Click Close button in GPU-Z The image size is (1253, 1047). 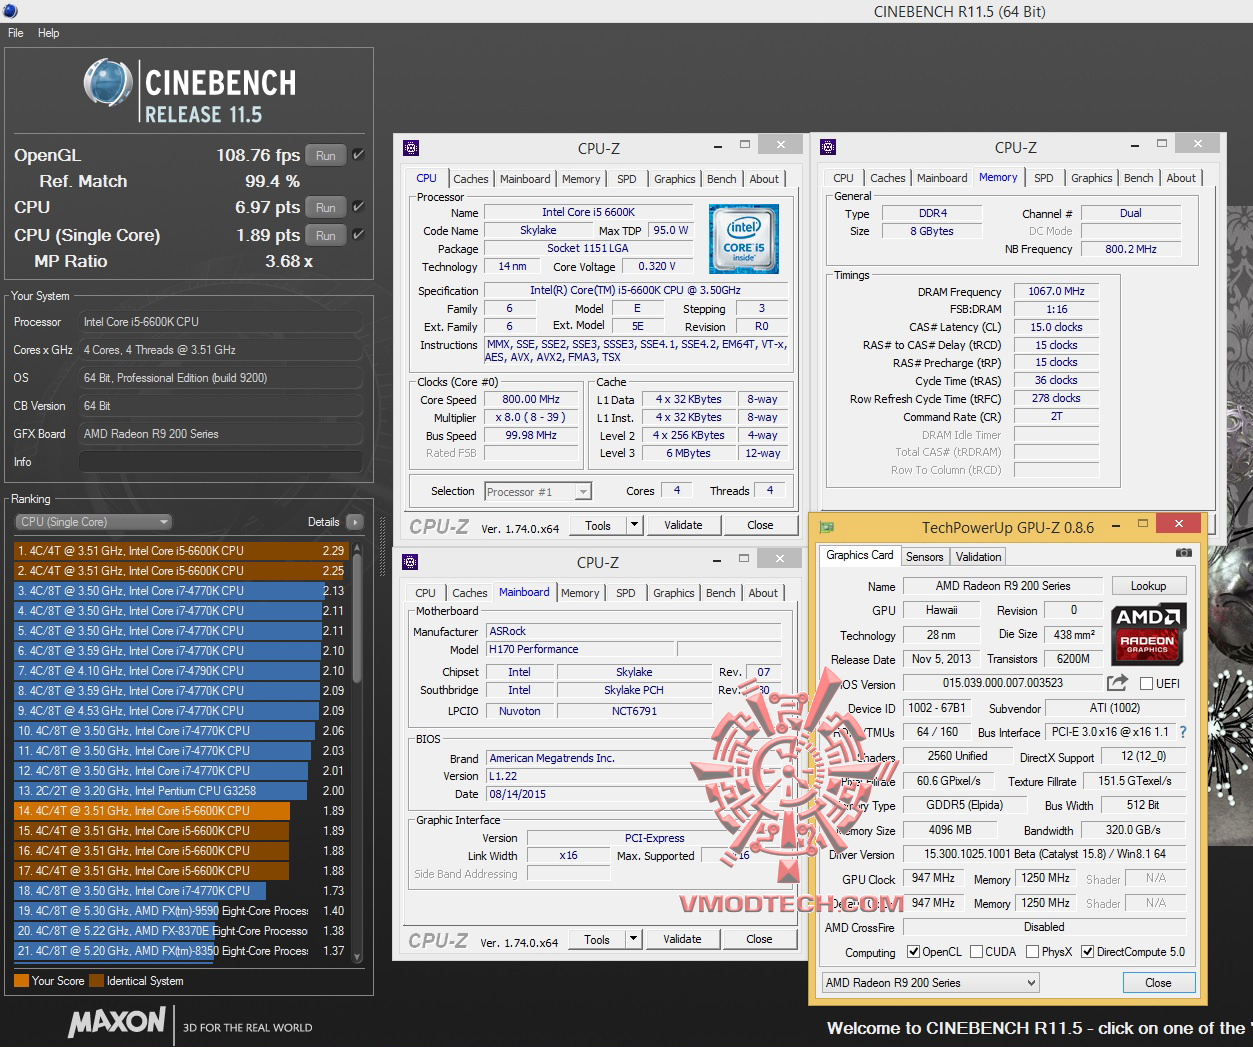(x=1158, y=983)
